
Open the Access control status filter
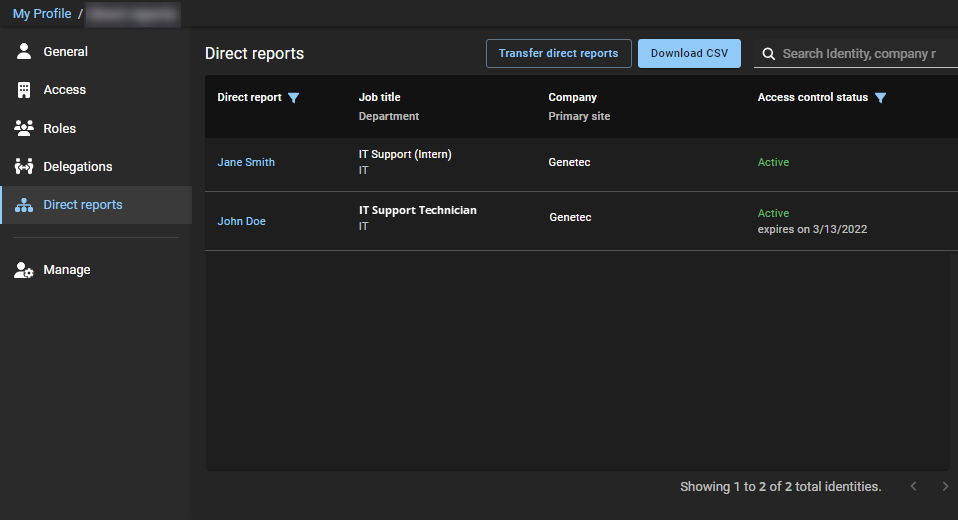pos(880,98)
